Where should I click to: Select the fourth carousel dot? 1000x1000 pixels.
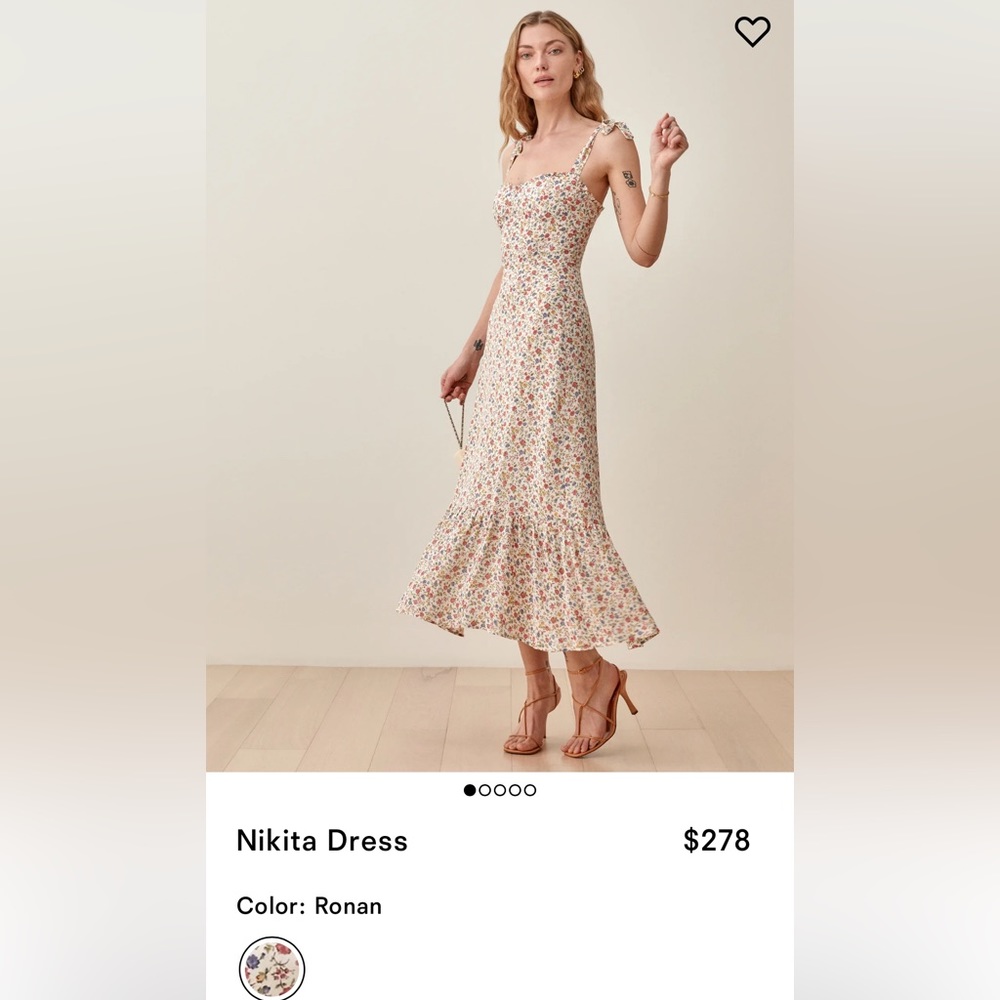tap(516, 791)
